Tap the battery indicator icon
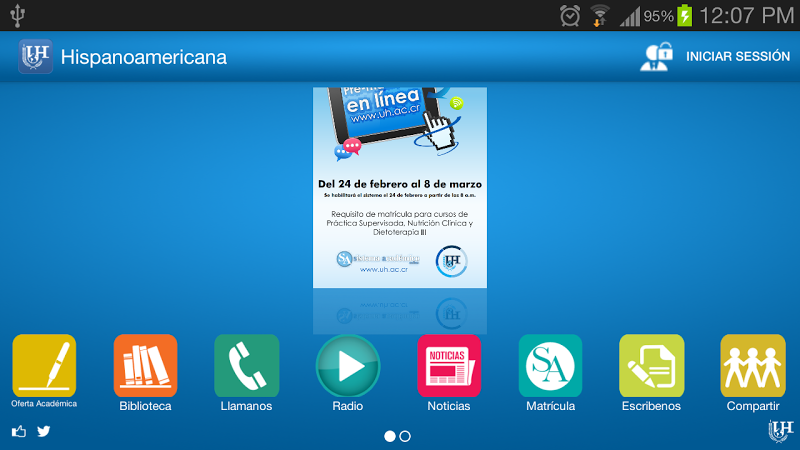800x450 pixels. pos(684,15)
